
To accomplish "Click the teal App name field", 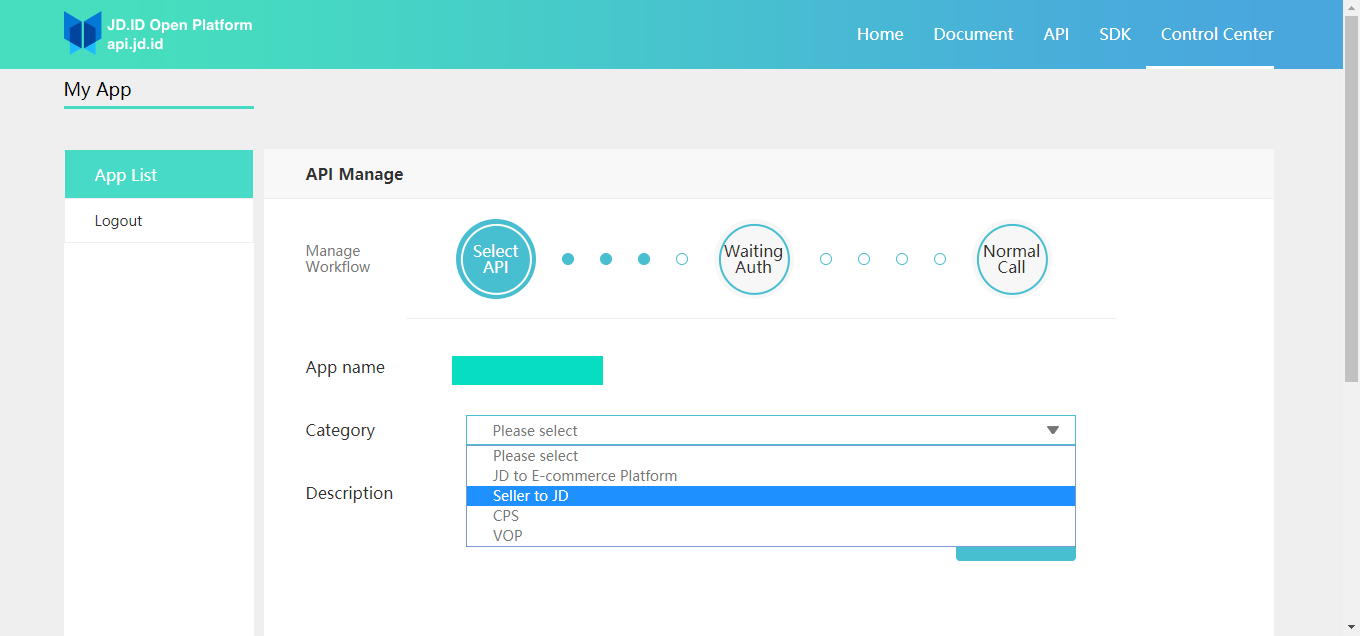I will pyautogui.click(x=527, y=370).
